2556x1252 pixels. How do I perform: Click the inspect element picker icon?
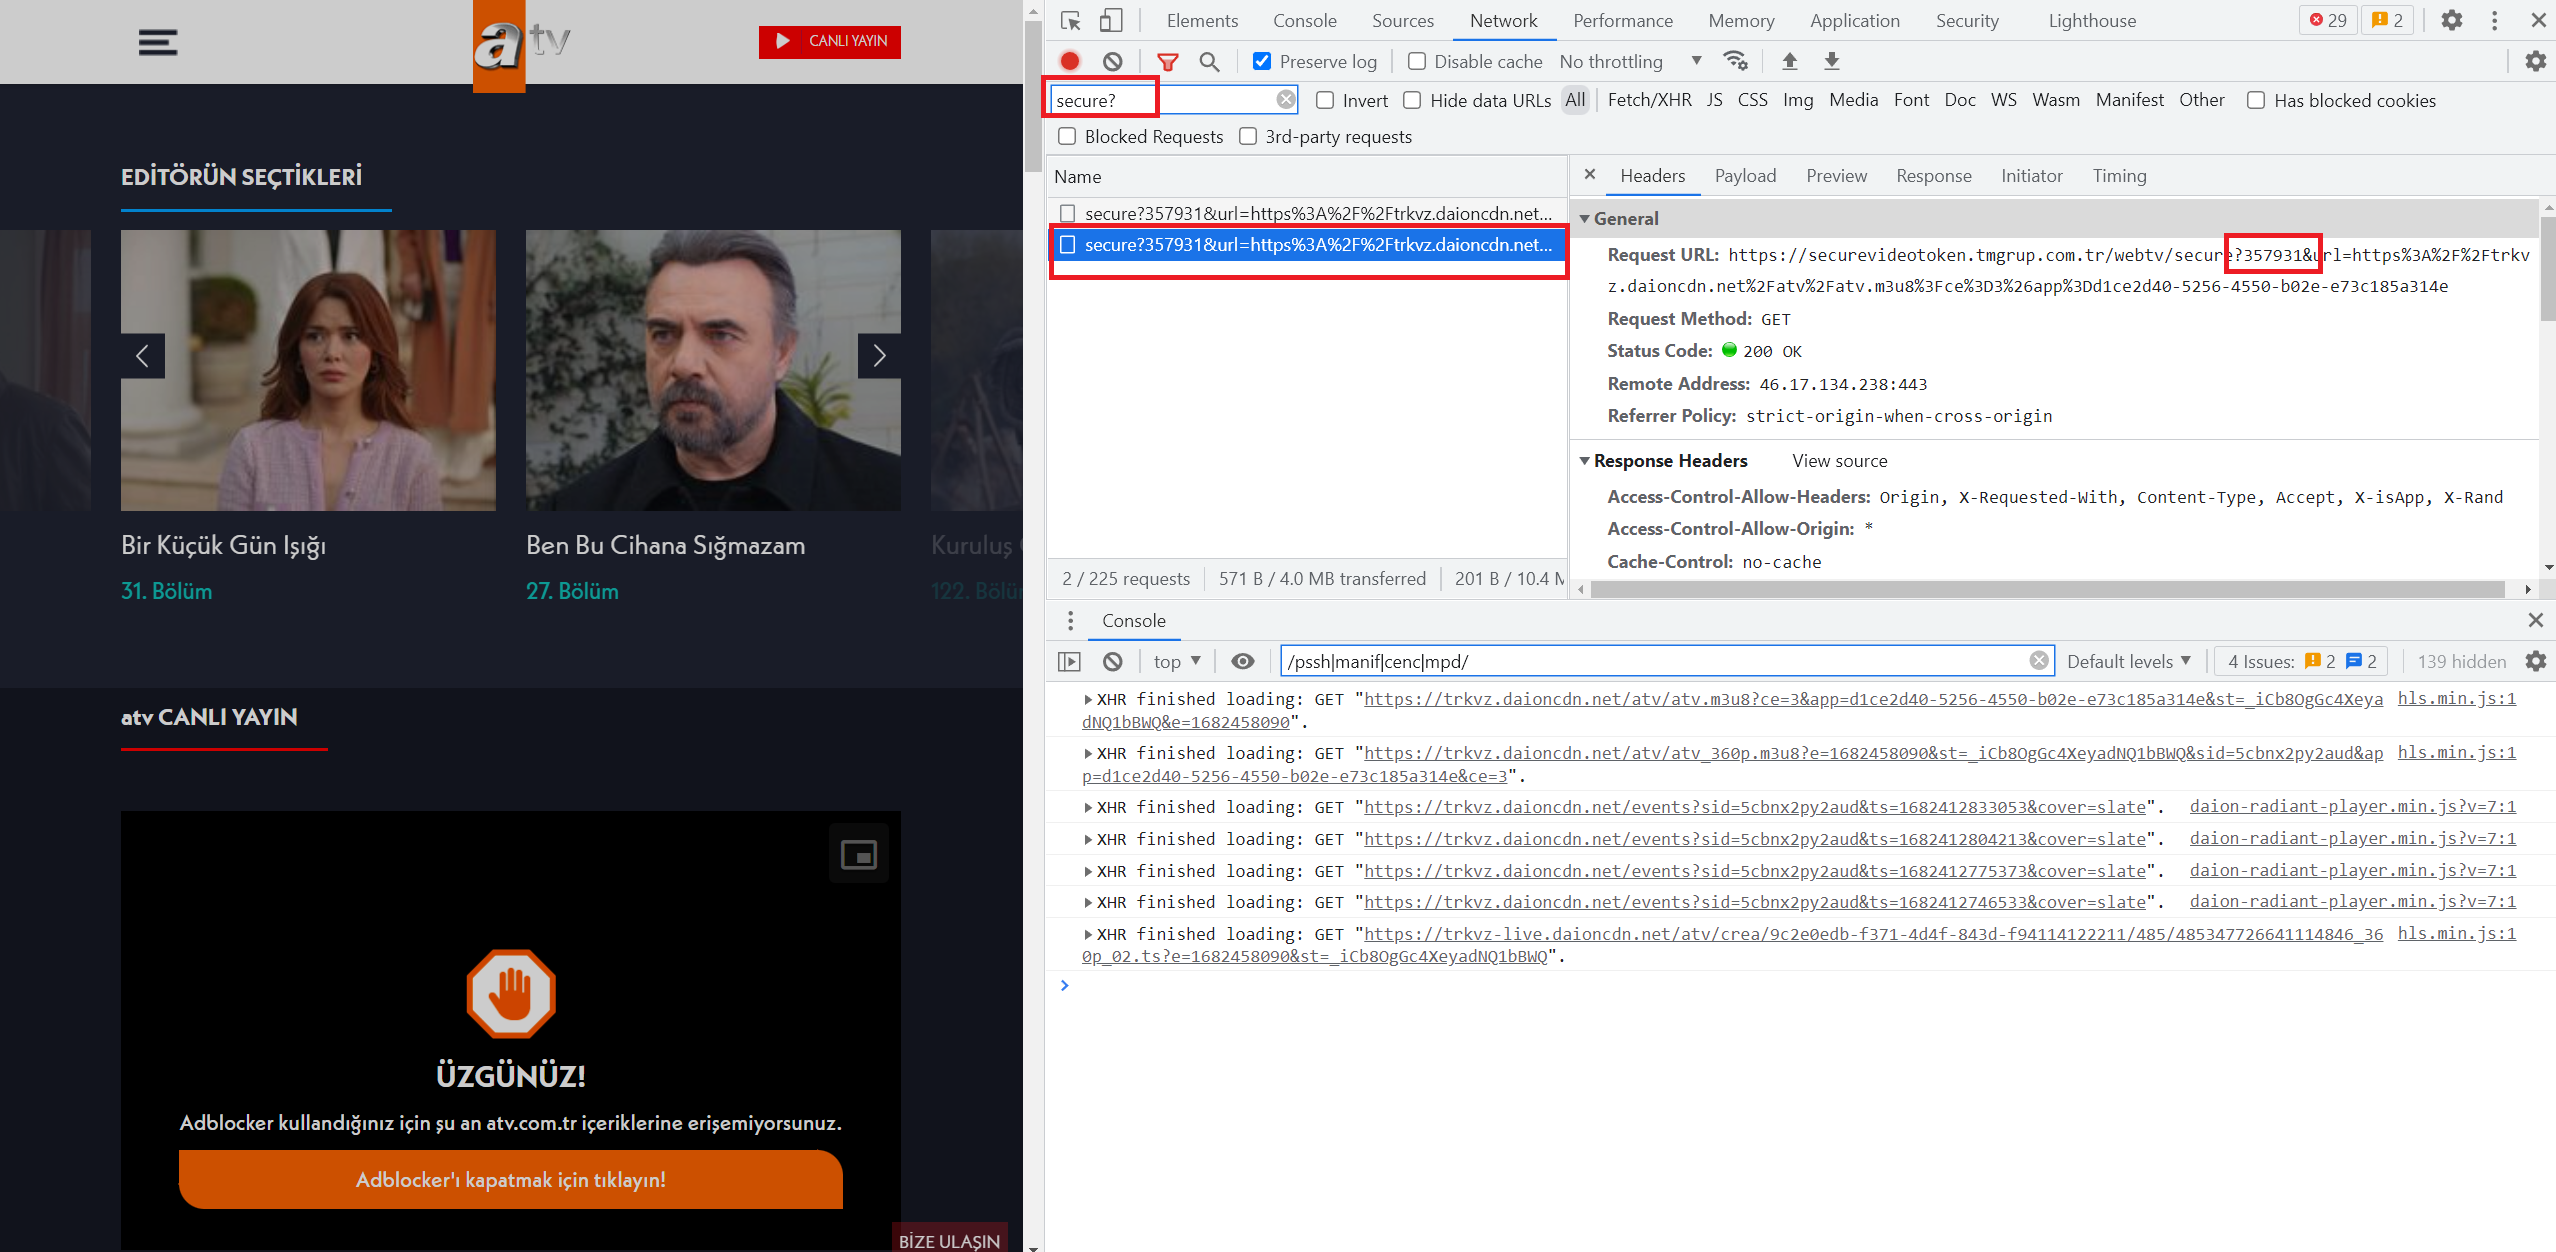tap(1070, 21)
